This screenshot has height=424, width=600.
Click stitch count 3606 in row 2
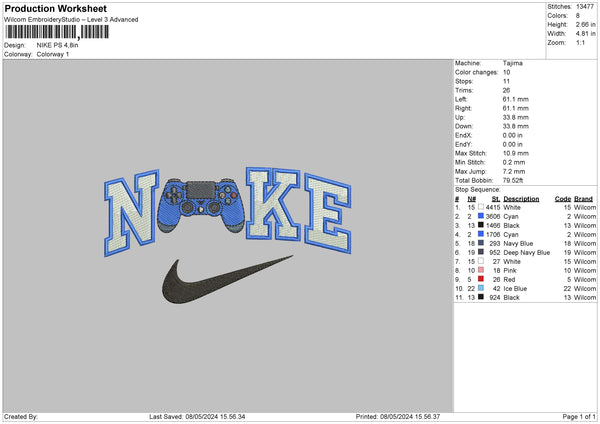coord(493,217)
